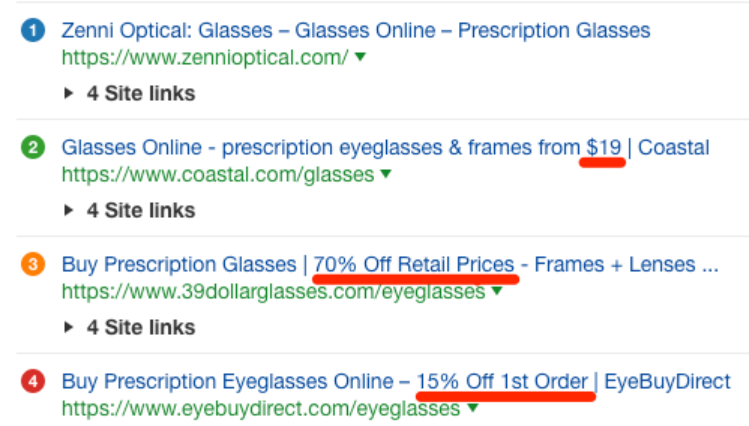
Task: Open the Coastal Glasses Online result title
Action: coord(385,148)
